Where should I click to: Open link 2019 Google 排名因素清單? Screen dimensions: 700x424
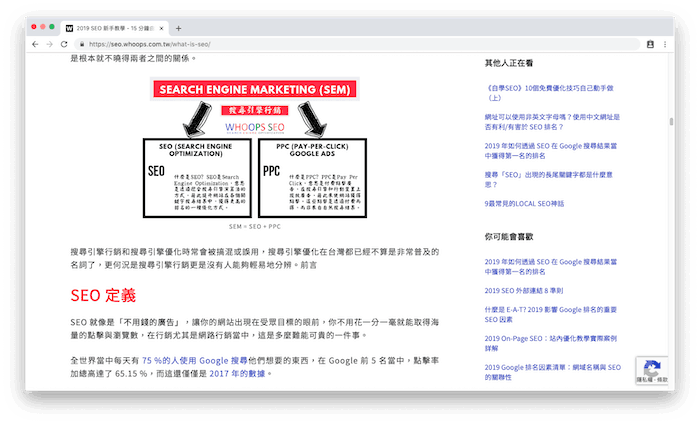[553, 372]
